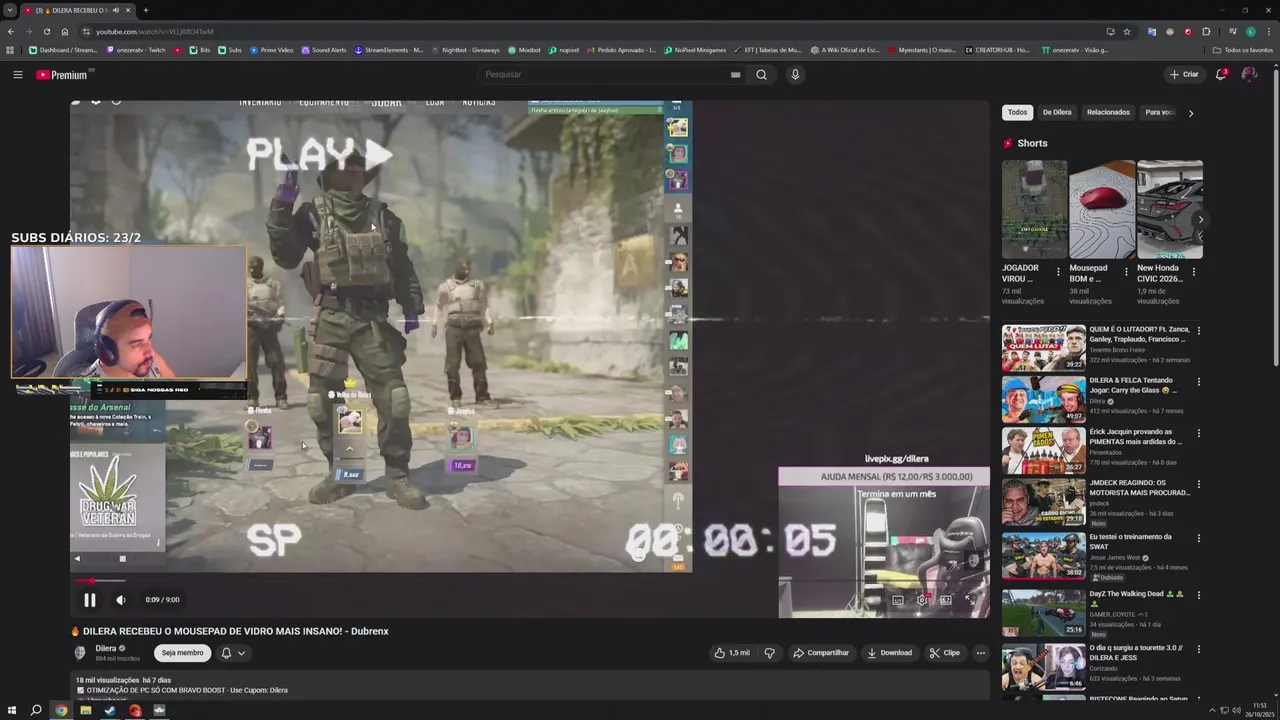Open New Honda Civic 2026 short
1280x720 pixels.
[x=1169, y=209]
